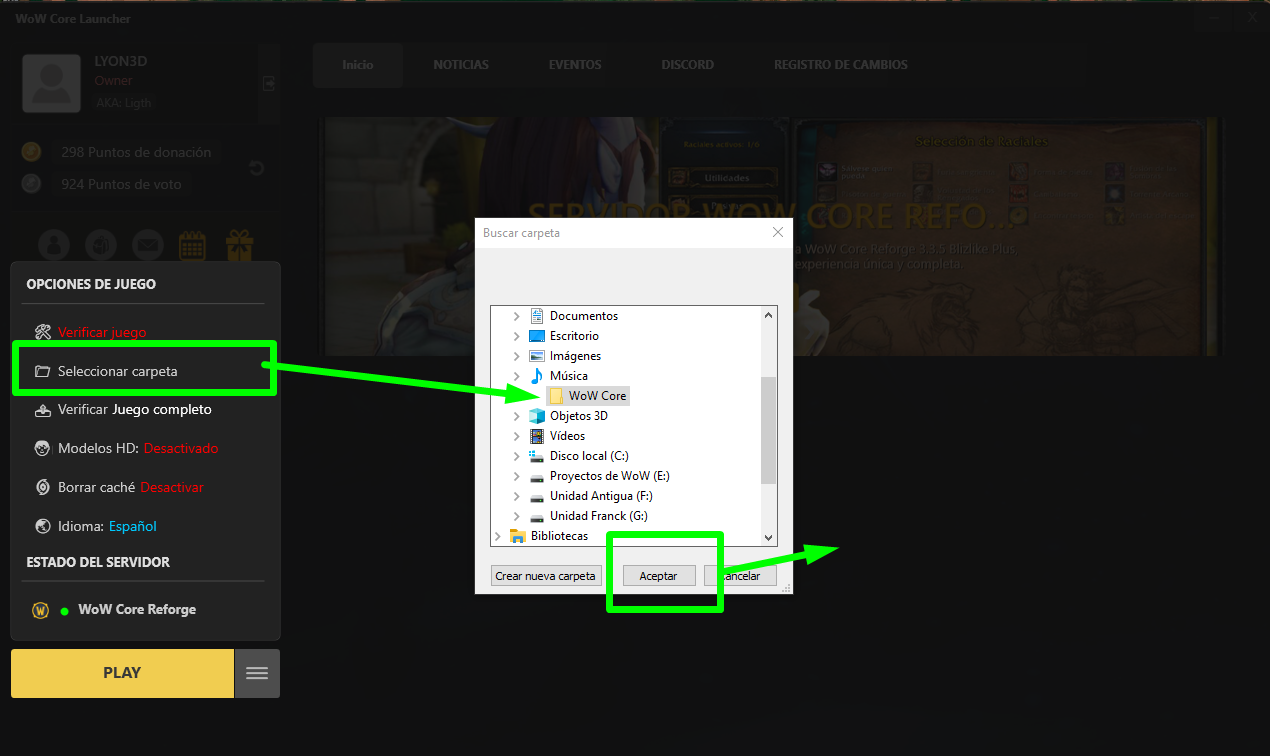This screenshot has width=1270, height=756.
Task: Open the character profile round icon
Action: 55,245
